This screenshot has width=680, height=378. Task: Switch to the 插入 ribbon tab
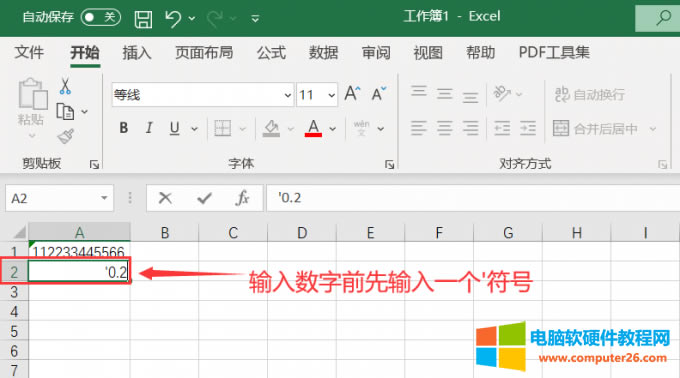(137, 52)
